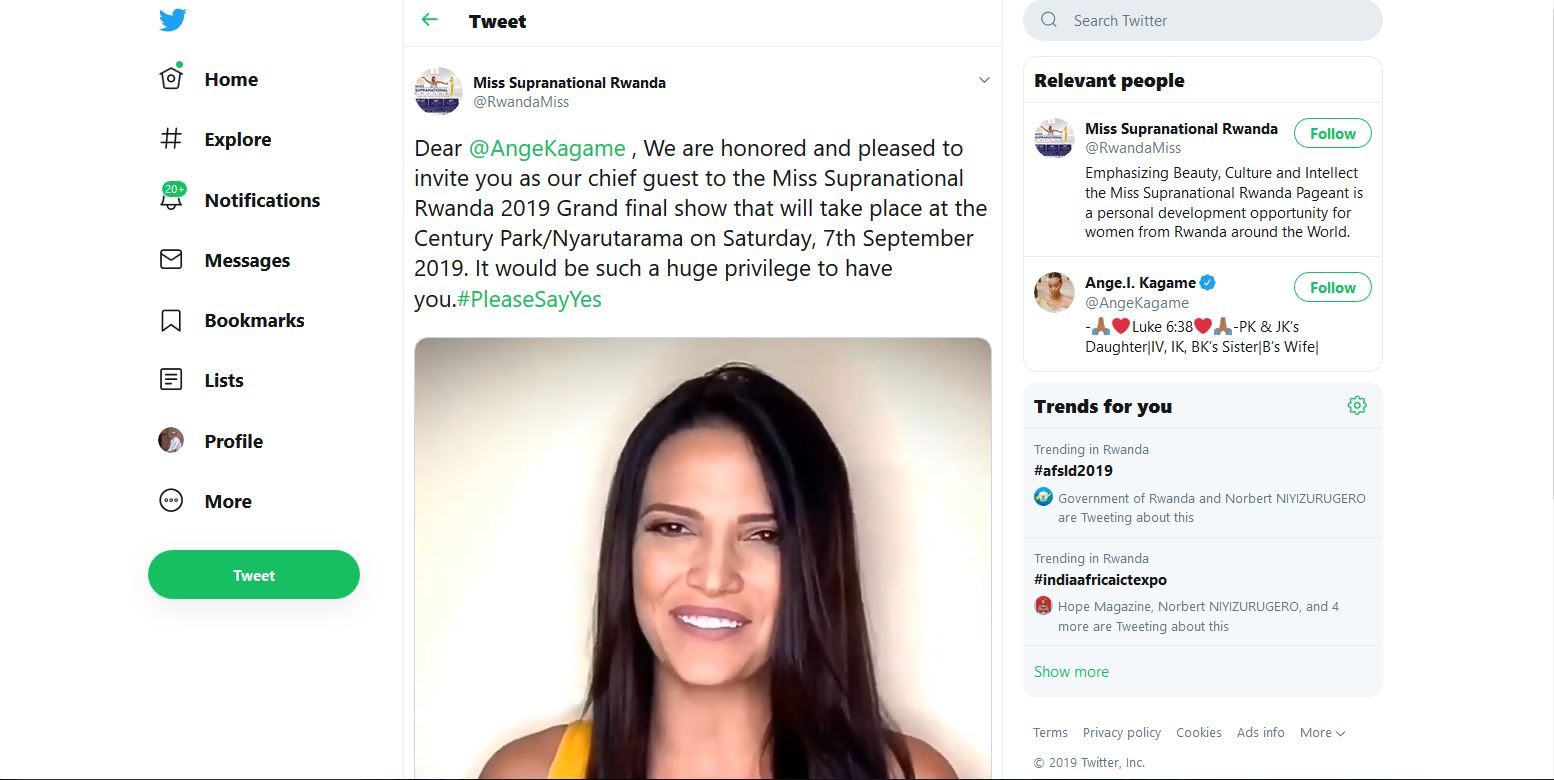Click the Notifications bell icon
The image size is (1554, 780).
(172, 199)
